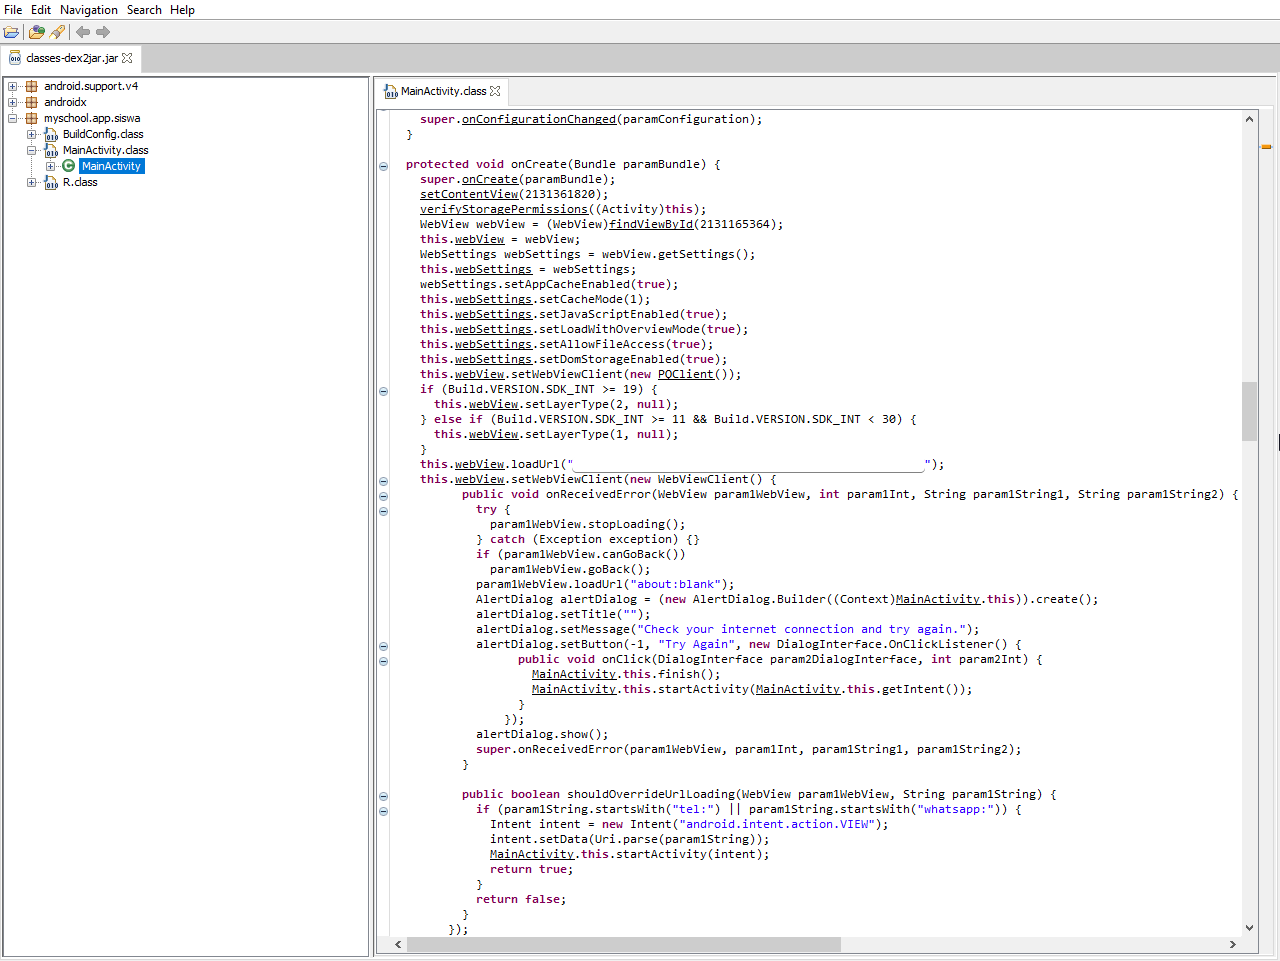Click the Open File folder icon

pos(11,32)
